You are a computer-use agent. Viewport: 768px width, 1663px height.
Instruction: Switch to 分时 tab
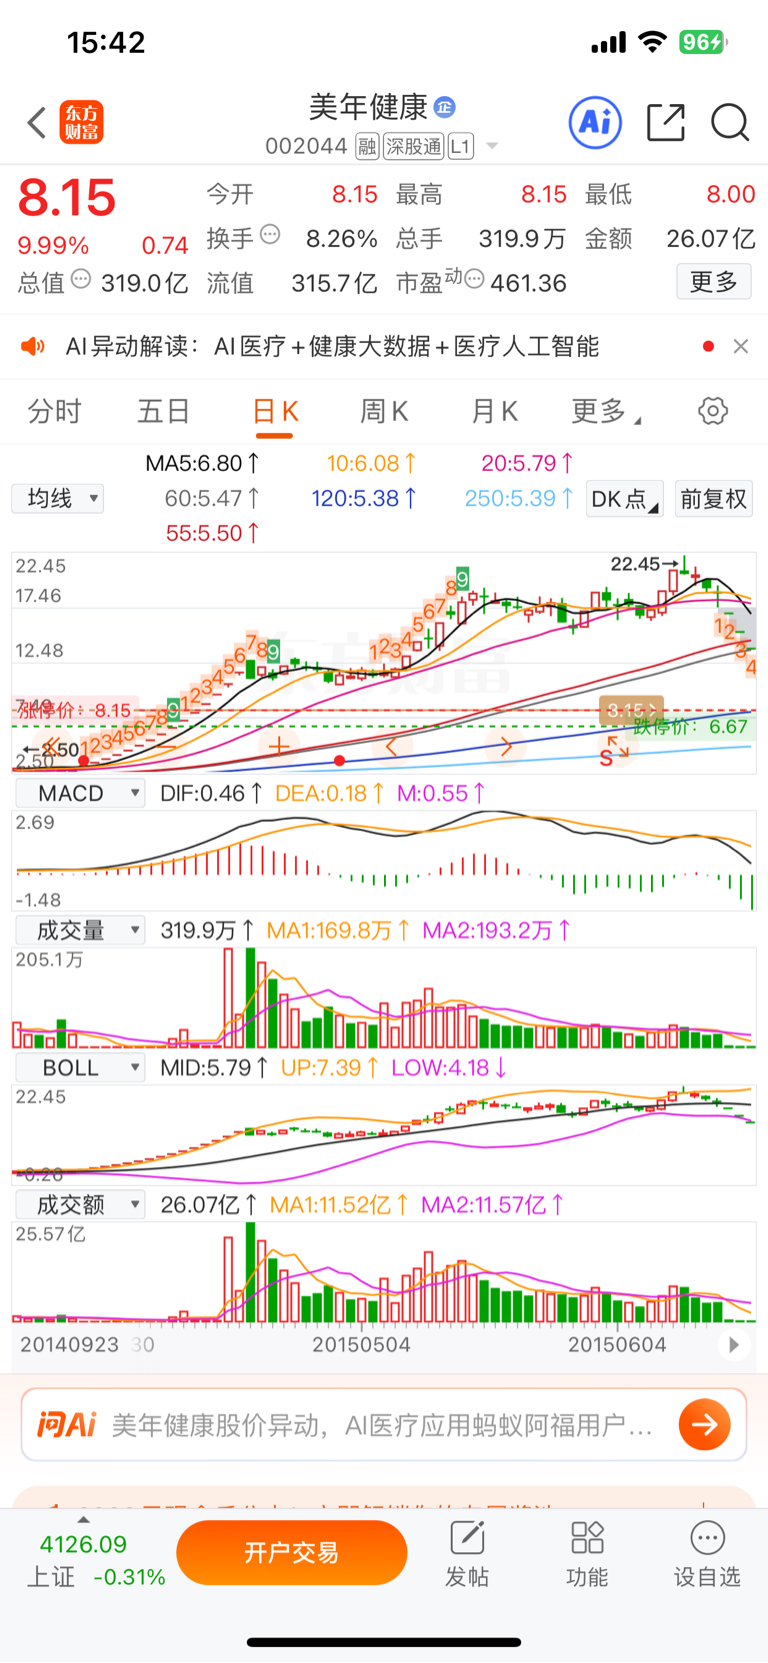tap(54, 411)
